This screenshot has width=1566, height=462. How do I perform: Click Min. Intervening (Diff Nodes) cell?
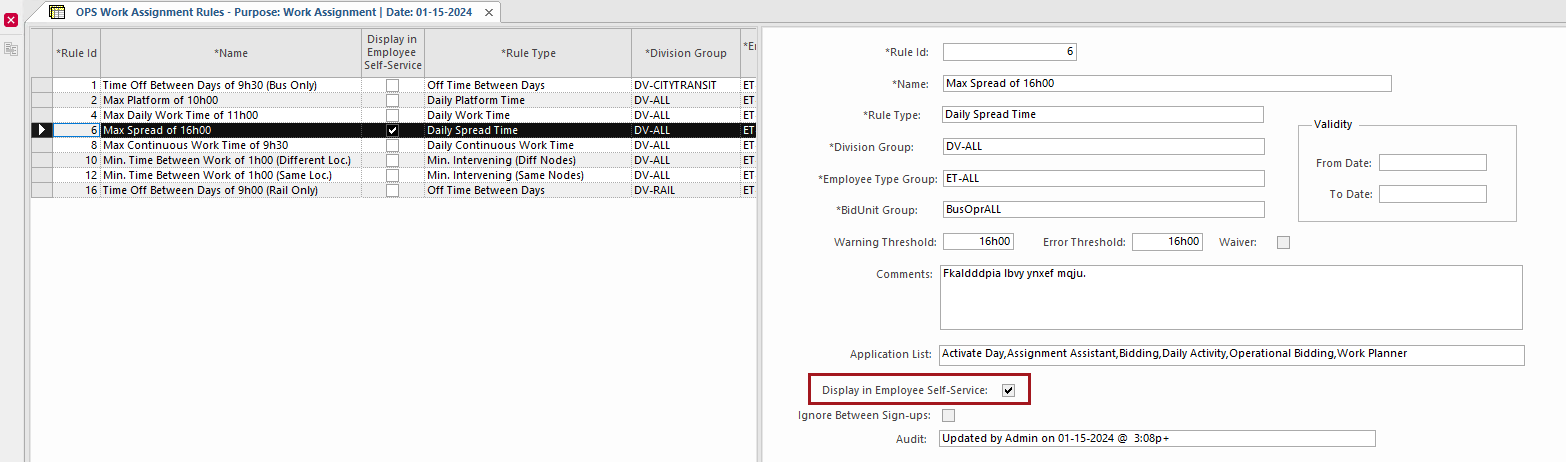click(x=528, y=160)
